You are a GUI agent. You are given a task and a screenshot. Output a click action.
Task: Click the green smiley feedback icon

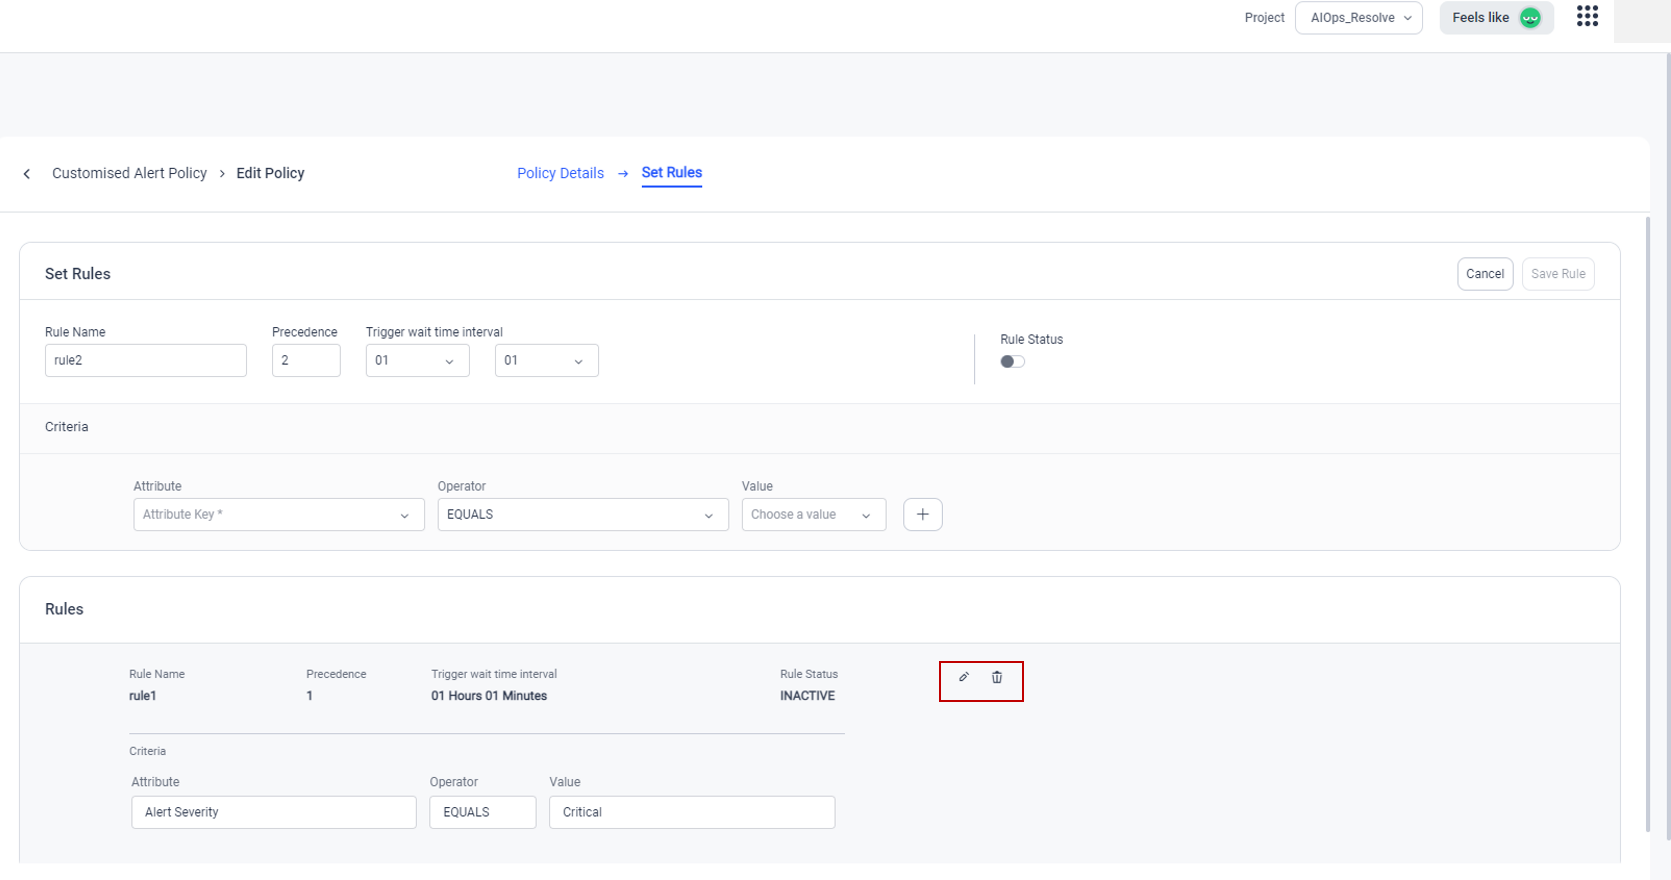click(1530, 18)
